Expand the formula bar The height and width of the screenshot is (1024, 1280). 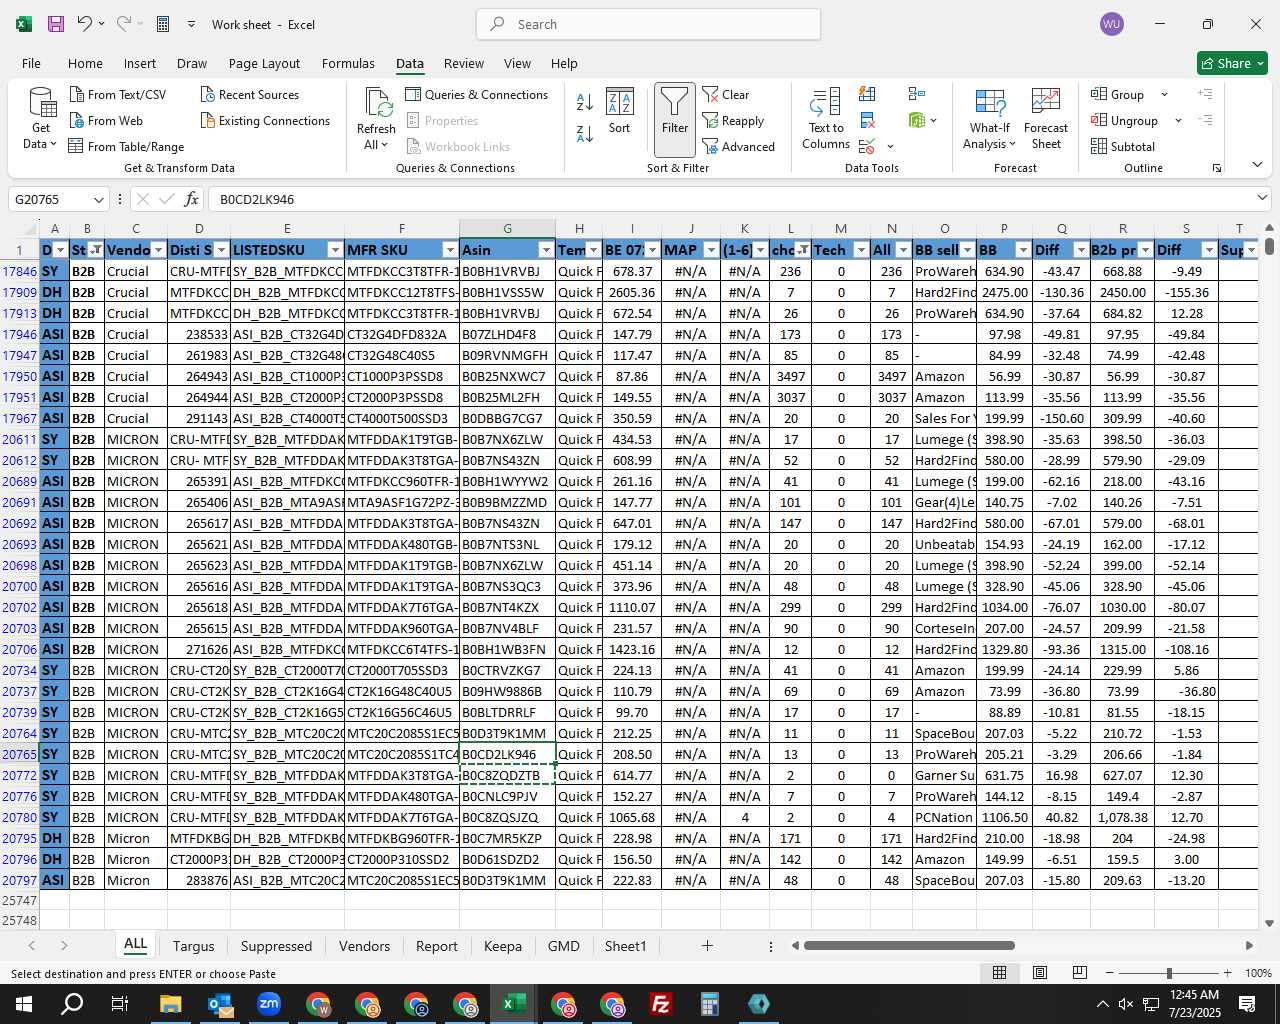1262,199
